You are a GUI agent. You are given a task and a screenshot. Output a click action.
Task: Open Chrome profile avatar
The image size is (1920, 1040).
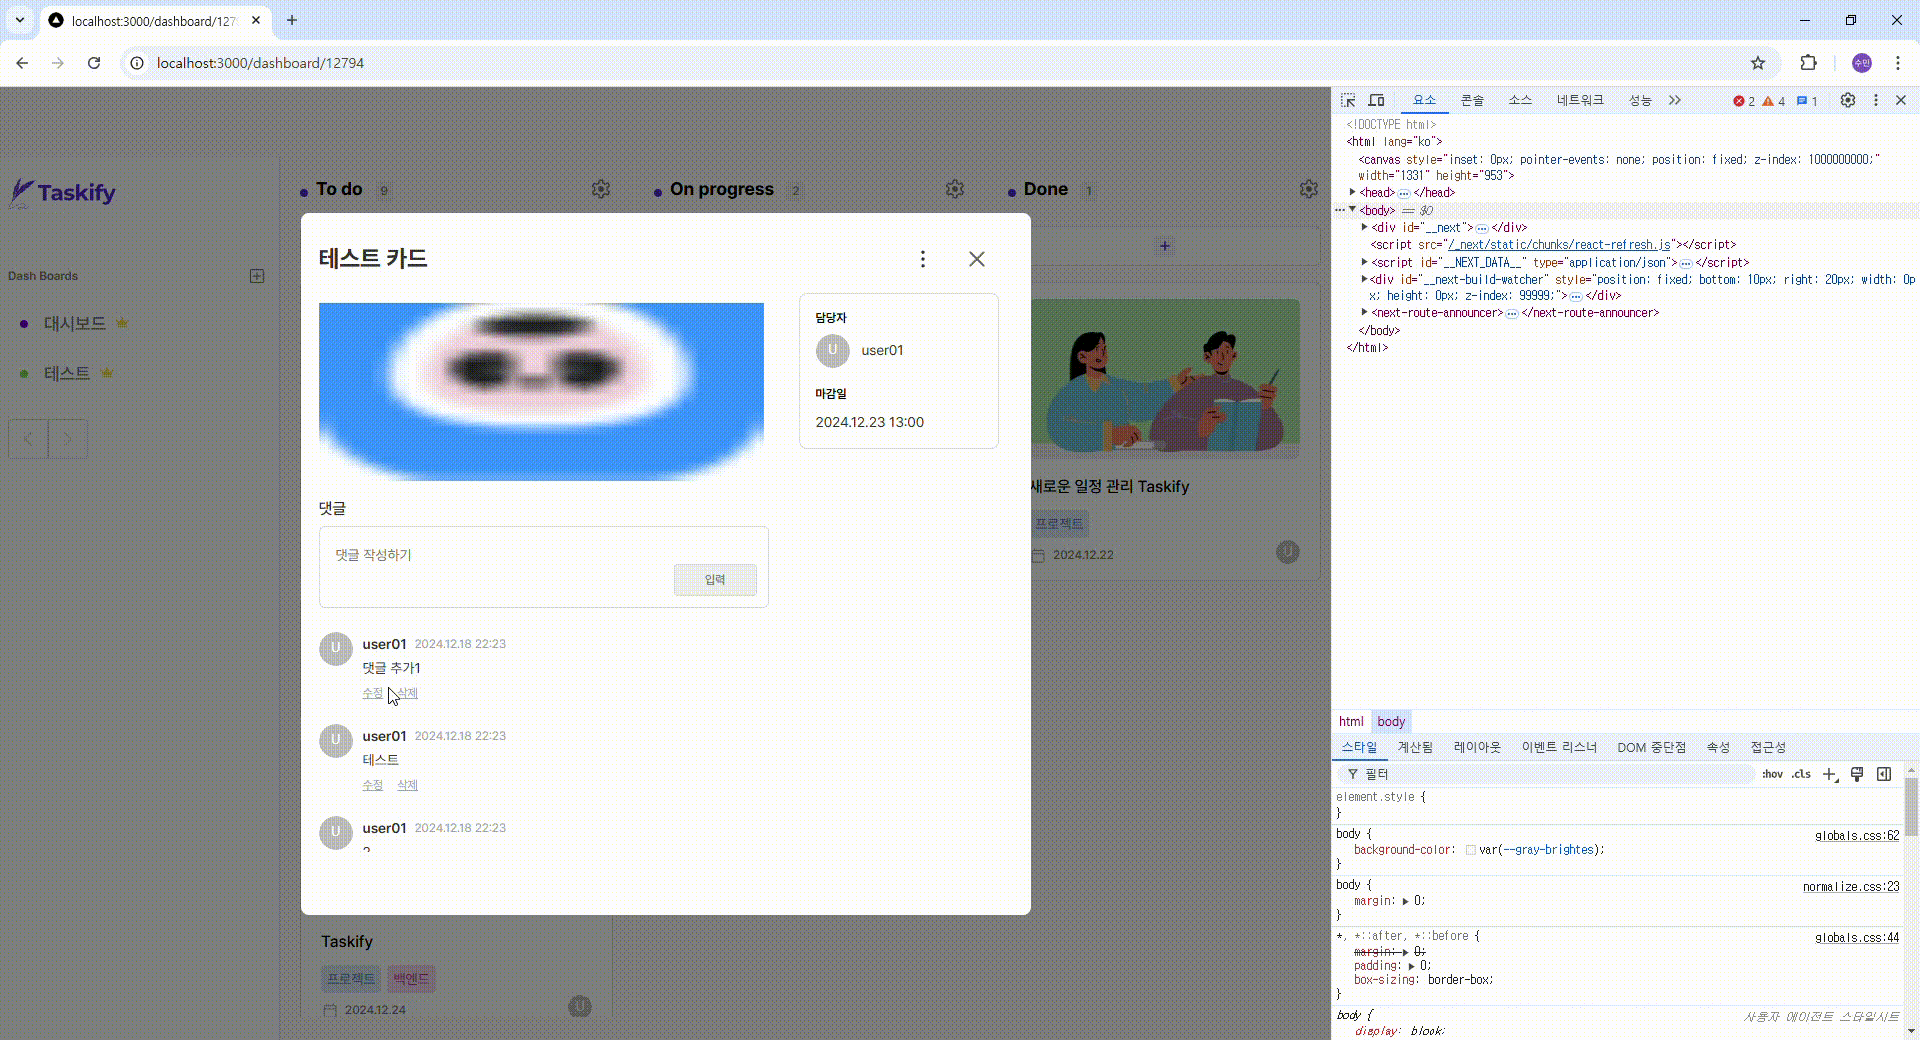pyautogui.click(x=1862, y=63)
